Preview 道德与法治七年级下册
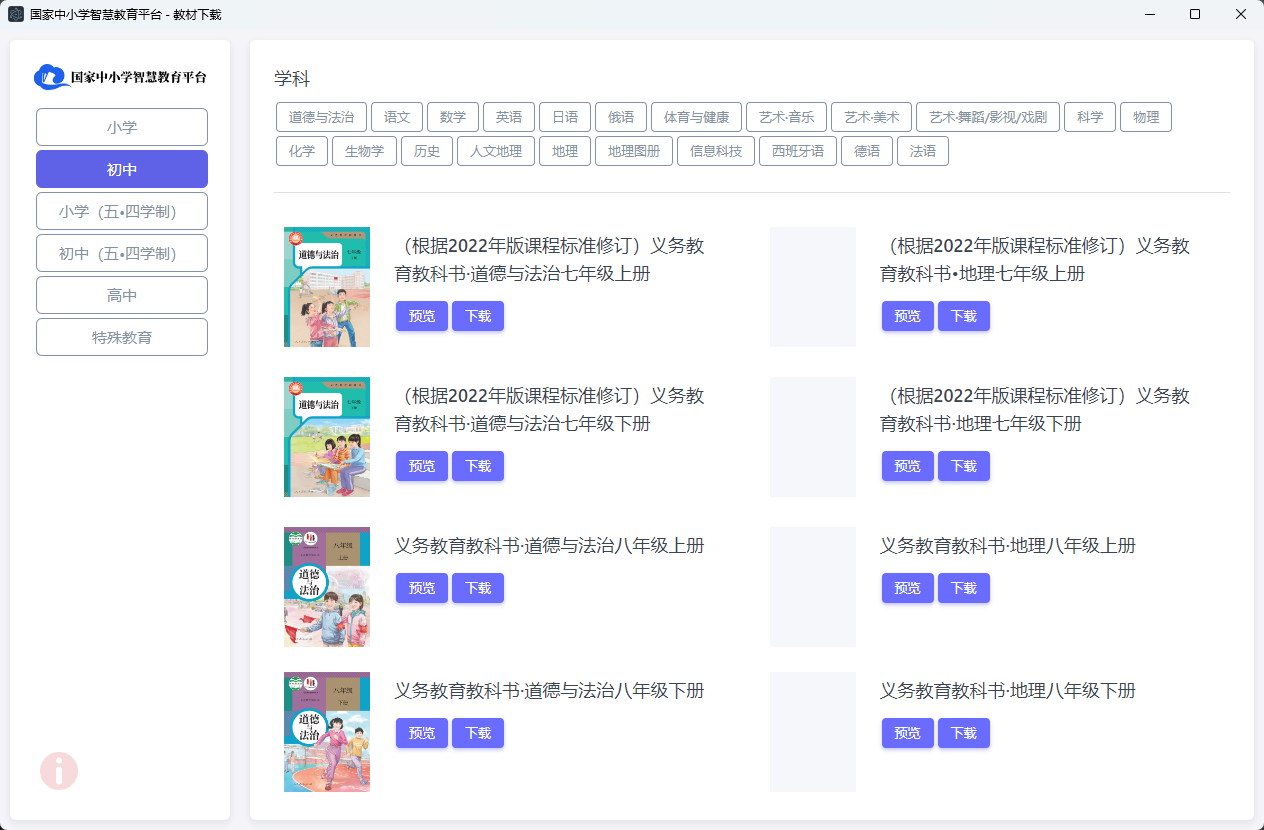The image size is (1264, 830). coord(422,466)
